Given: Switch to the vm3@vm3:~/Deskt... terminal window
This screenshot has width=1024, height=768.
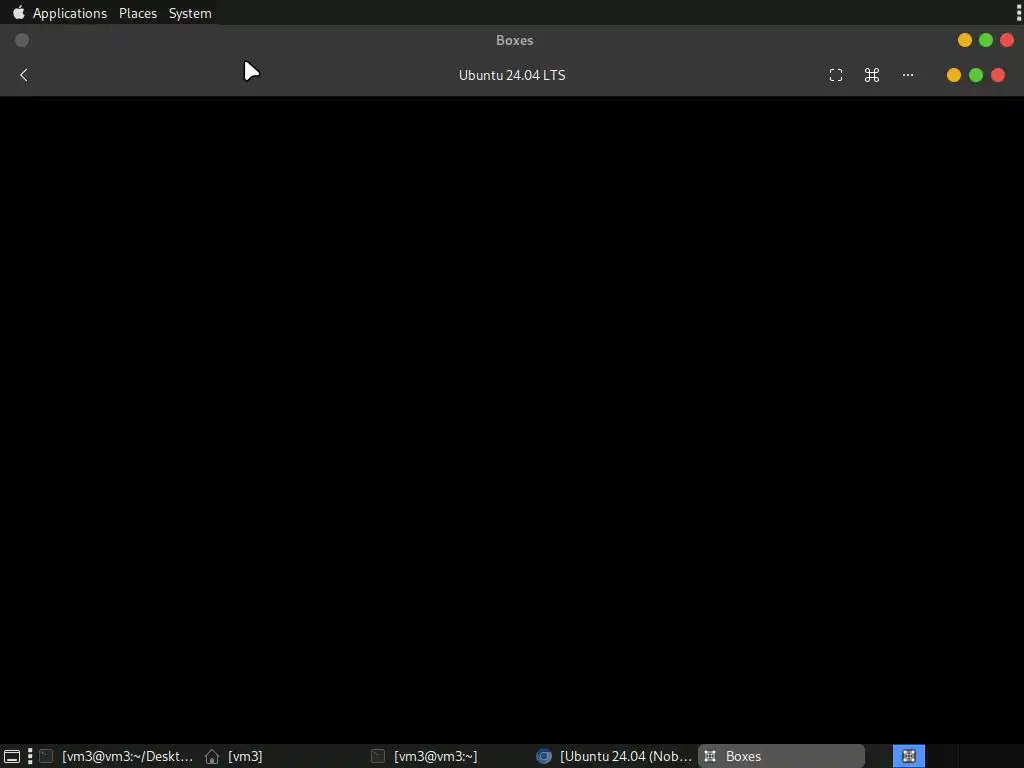Looking at the screenshot, I should [118, 756].
